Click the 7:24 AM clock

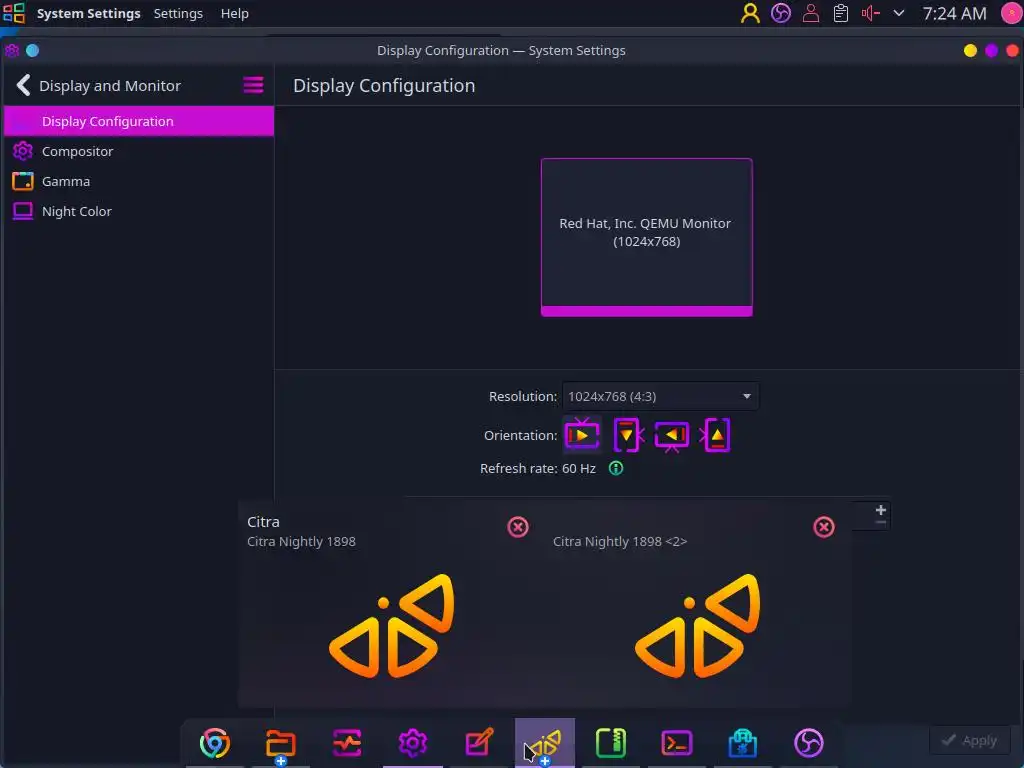(x=954, y=14)
